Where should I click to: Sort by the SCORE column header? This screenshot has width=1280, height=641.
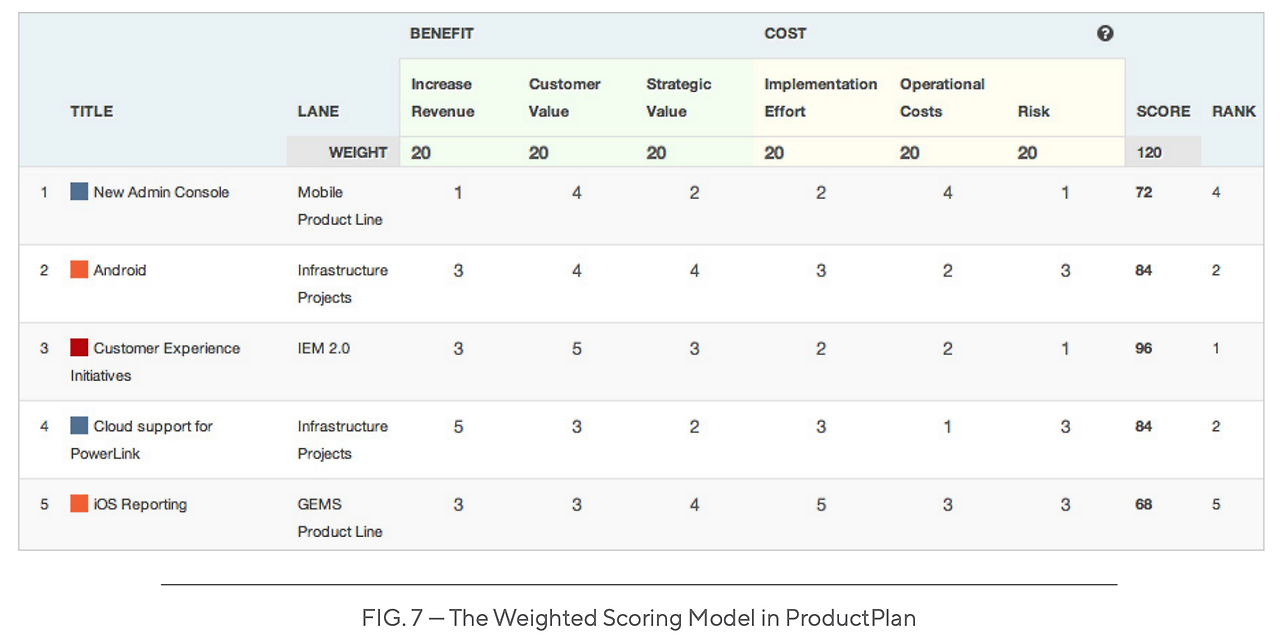point(1163,112)
